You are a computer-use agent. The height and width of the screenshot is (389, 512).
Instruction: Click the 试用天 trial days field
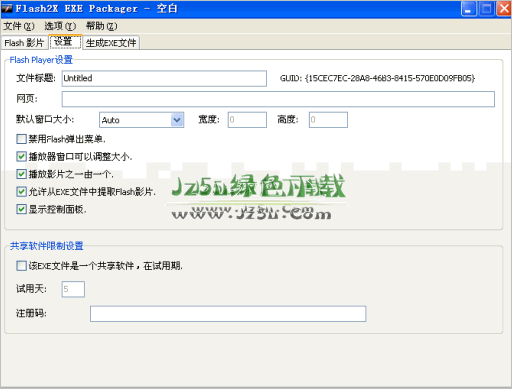73,289
